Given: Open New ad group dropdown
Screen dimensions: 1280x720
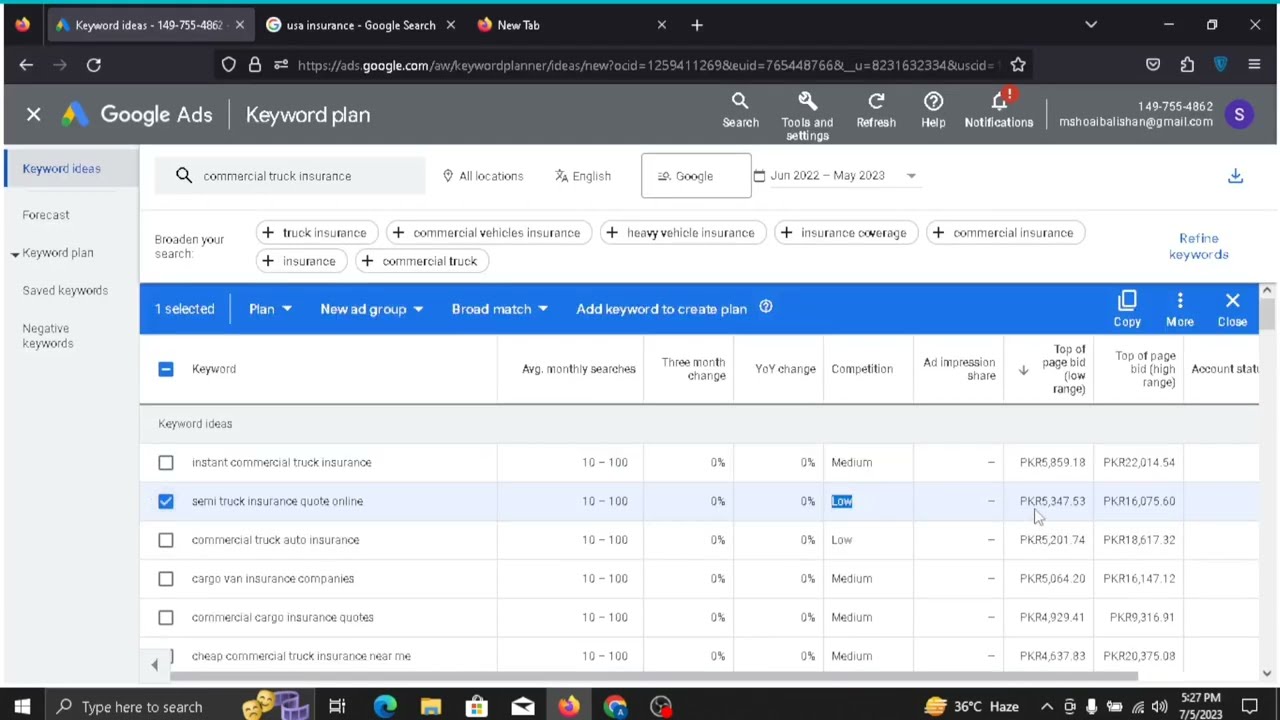Looking at the screenshot, I should pos(371,309).
